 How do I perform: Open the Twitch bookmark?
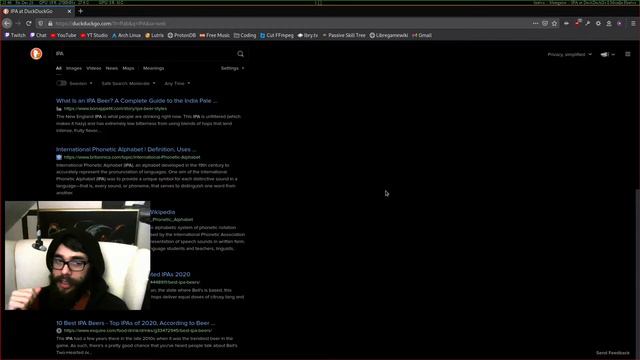(15, 36)
